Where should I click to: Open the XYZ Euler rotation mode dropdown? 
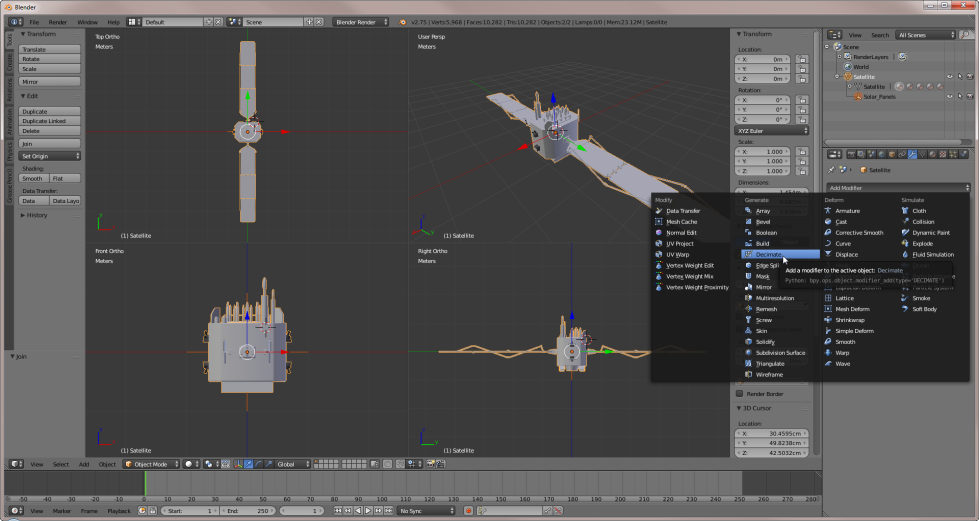coord(772,130)
